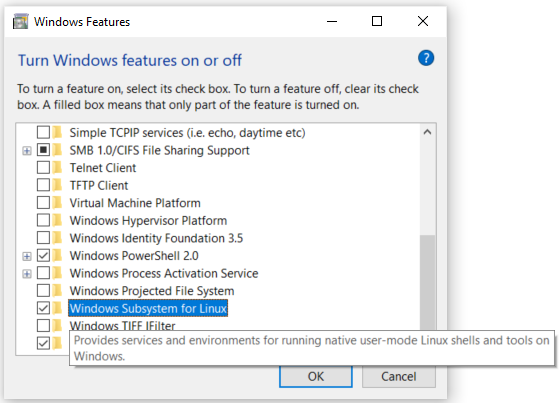
Task: Select the Telnet Client folder icon
Action: click(57, 168)
